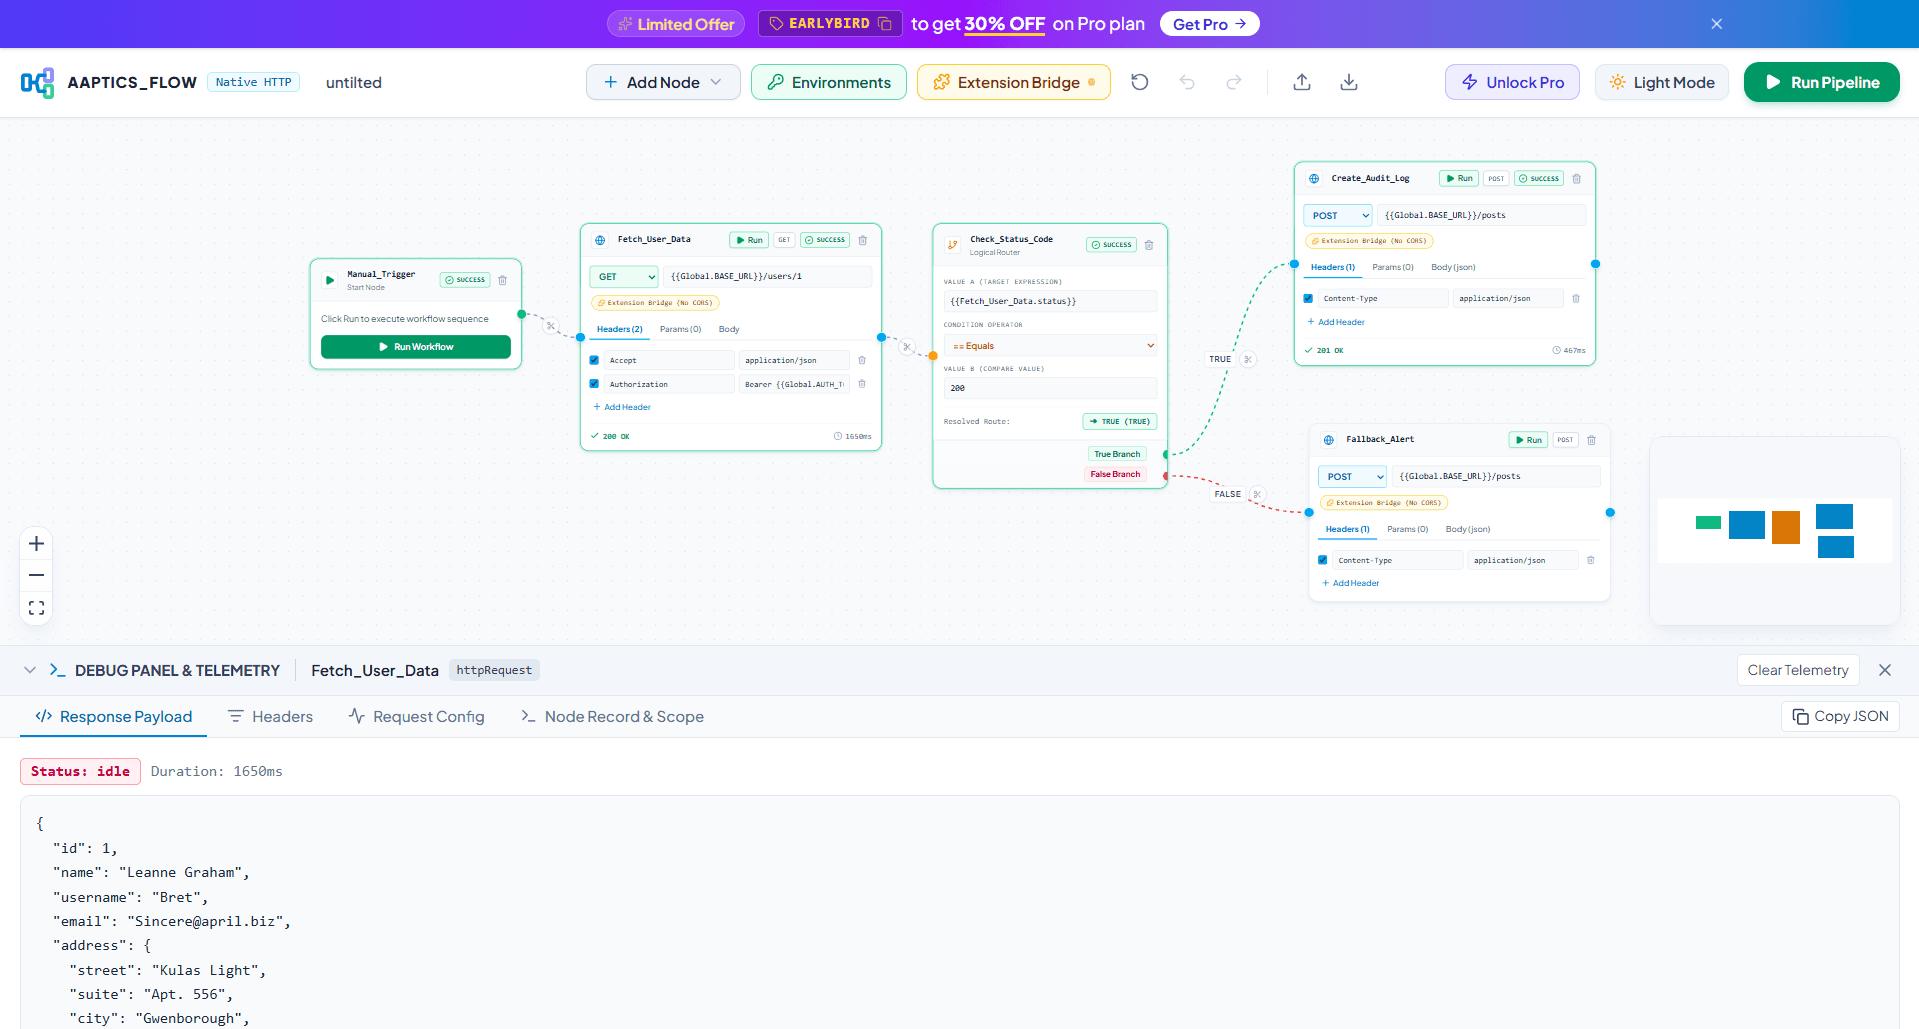
Task: Collapse the Debug Panel & Telemetry
Action: [x=30, y=670]
